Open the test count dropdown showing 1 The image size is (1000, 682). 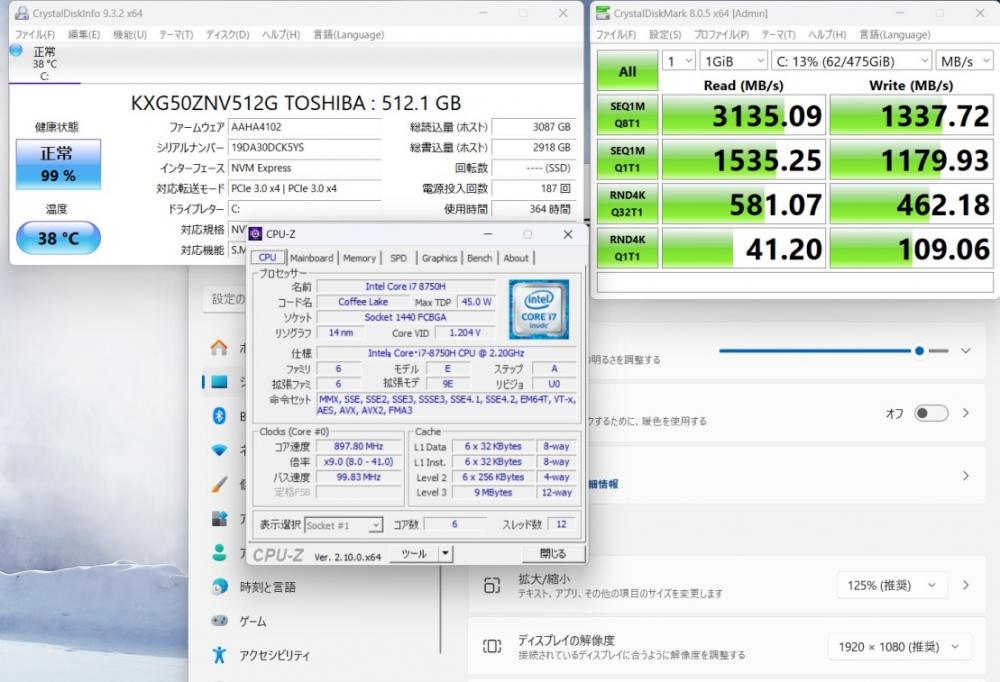[678, 61]
